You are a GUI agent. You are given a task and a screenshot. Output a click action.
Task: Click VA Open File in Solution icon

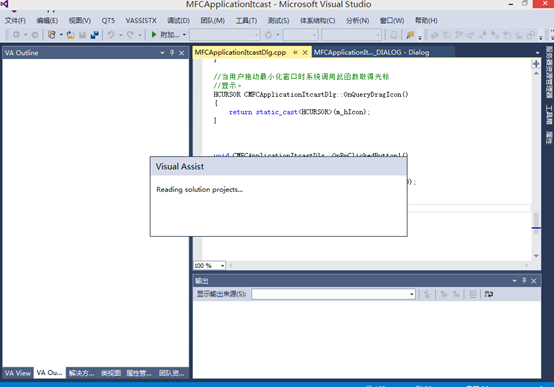(447, 35)
